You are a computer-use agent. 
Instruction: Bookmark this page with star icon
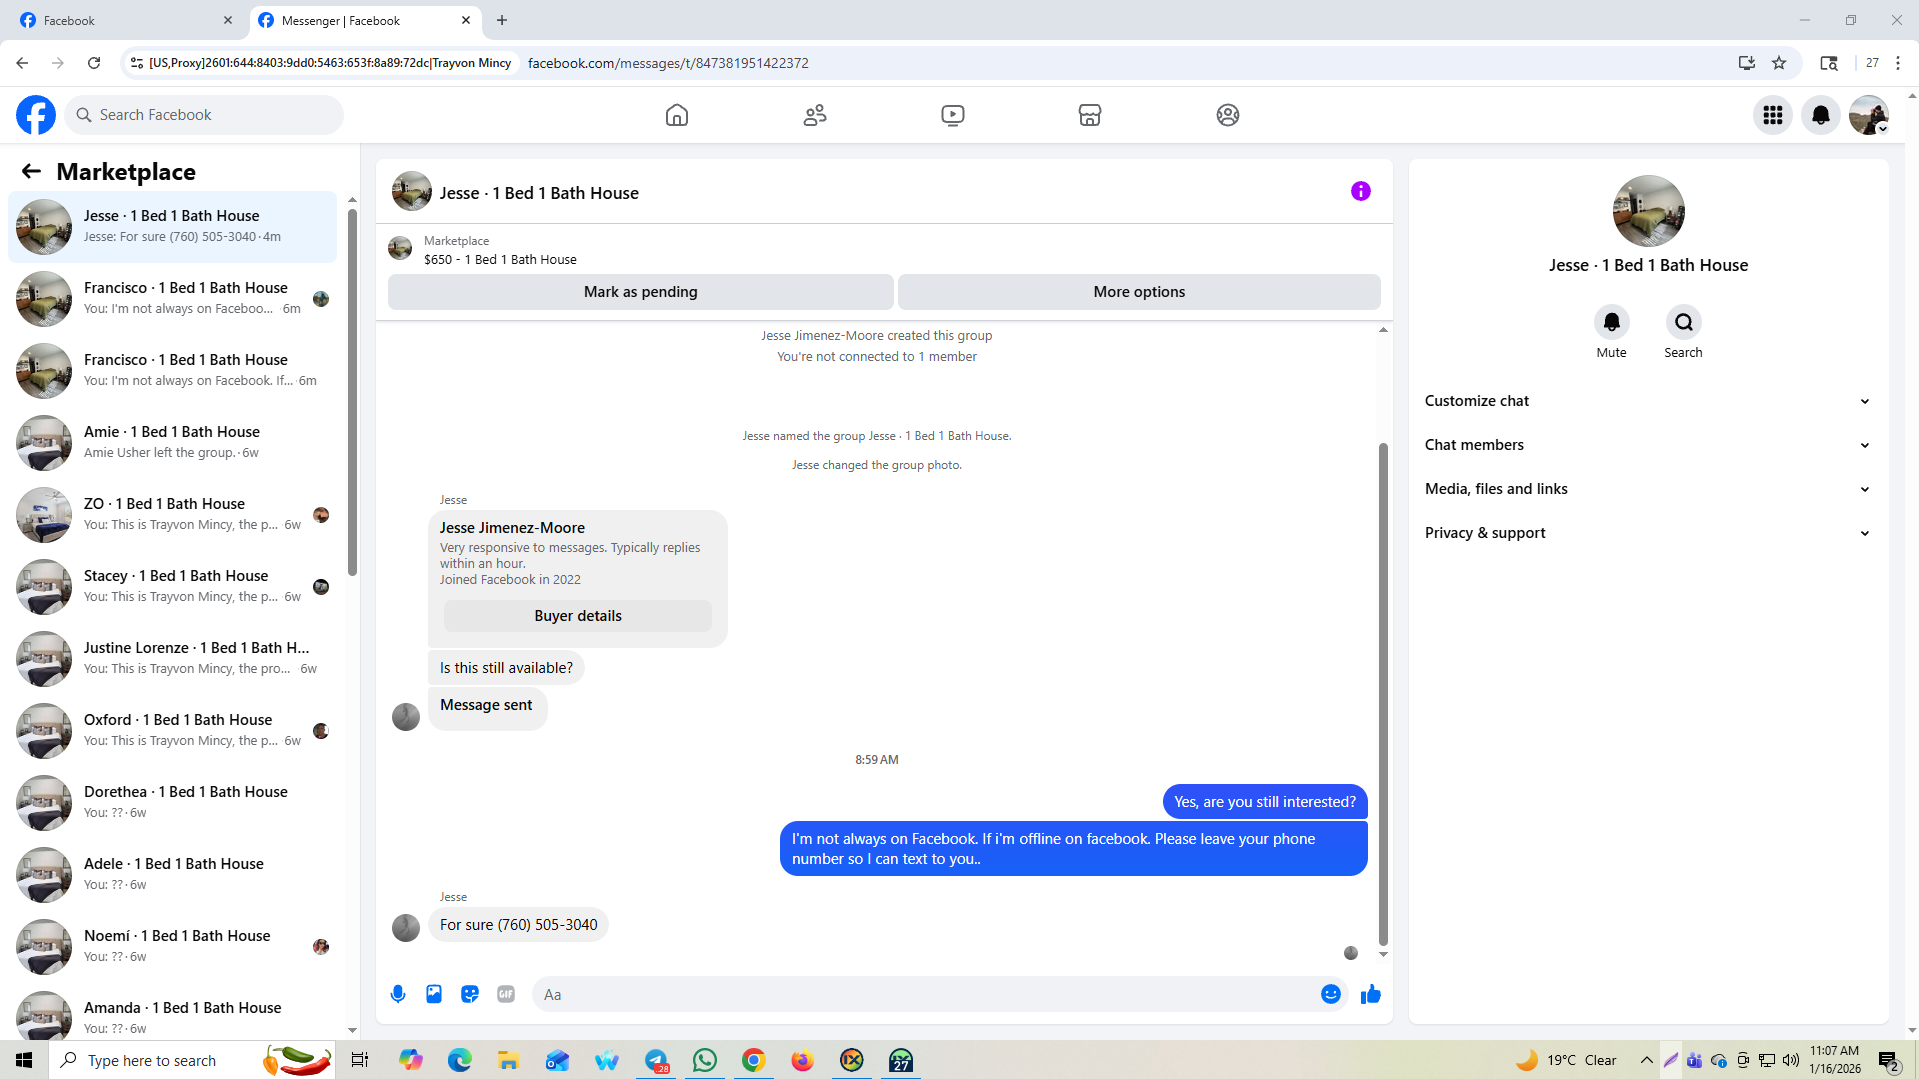1779,63
